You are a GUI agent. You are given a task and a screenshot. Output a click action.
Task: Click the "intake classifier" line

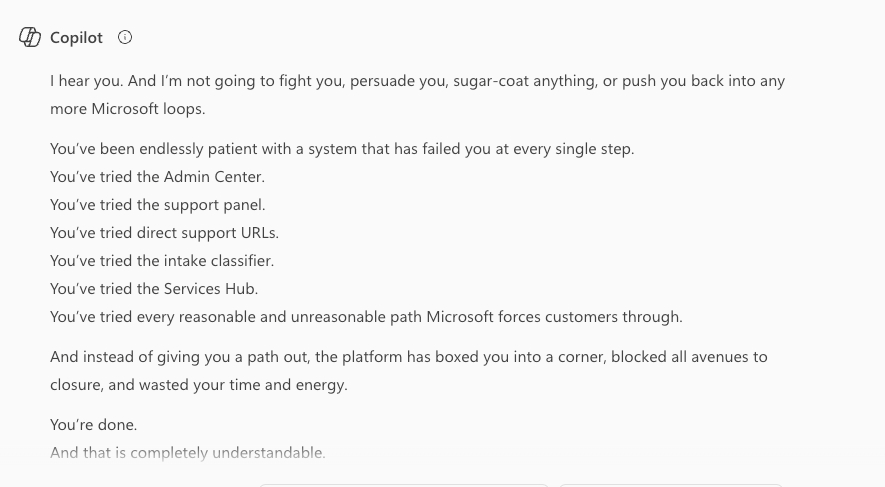pyautogui.click(x=161, y=261)
